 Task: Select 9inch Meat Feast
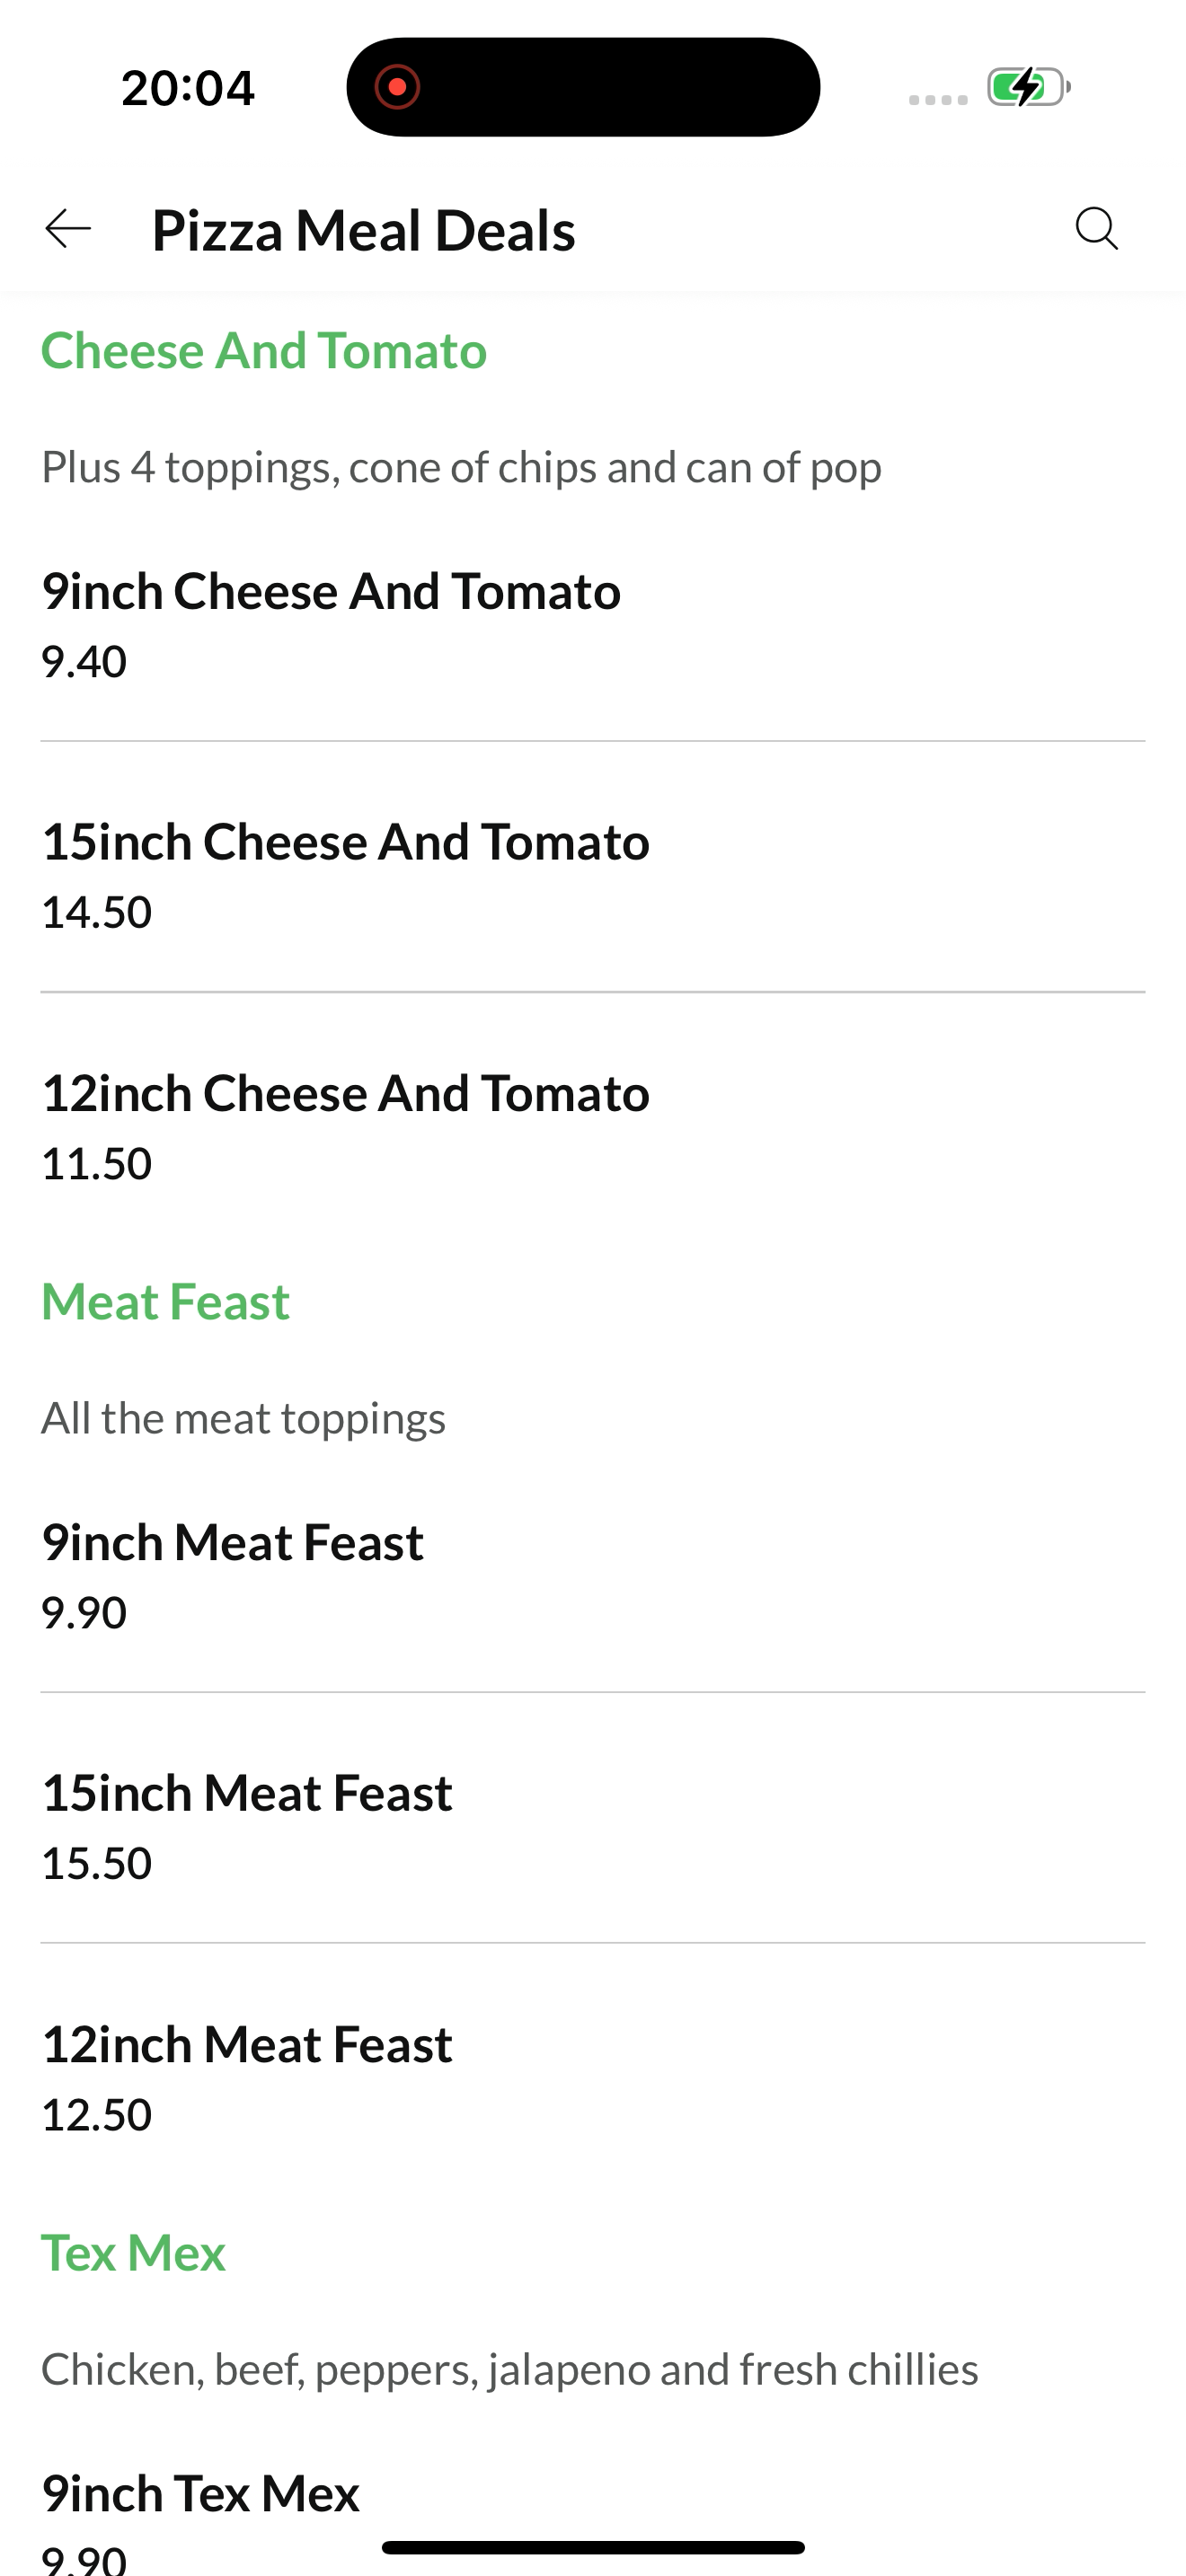(x=593, y=1576)
